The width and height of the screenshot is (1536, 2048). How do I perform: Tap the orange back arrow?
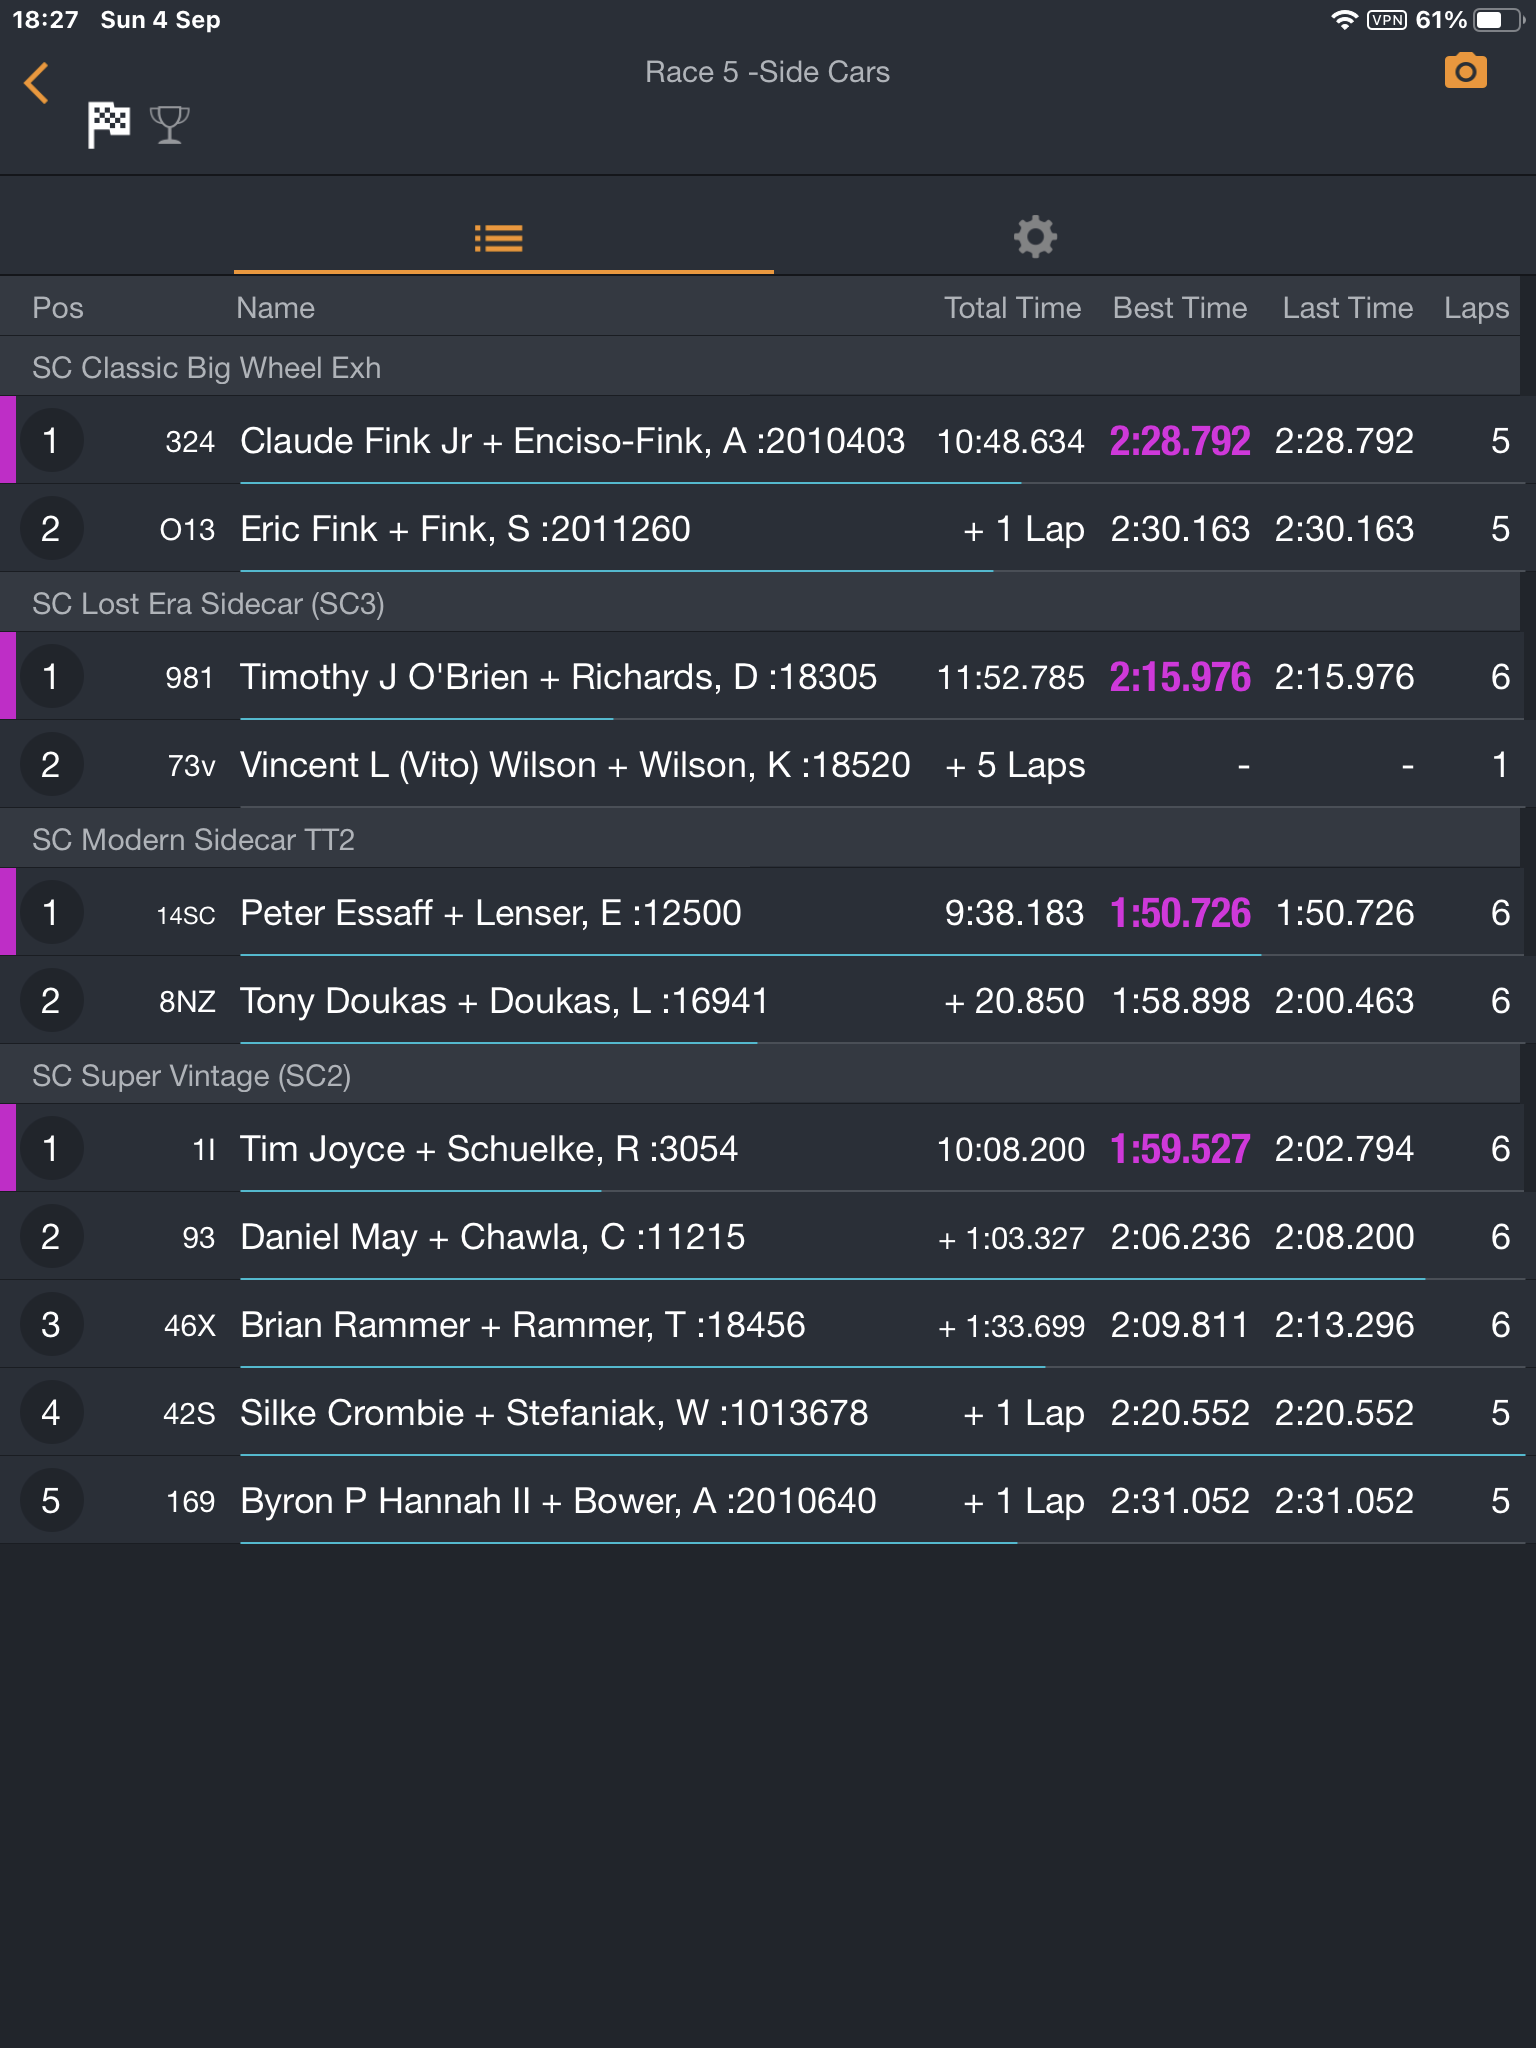(37, 83)
